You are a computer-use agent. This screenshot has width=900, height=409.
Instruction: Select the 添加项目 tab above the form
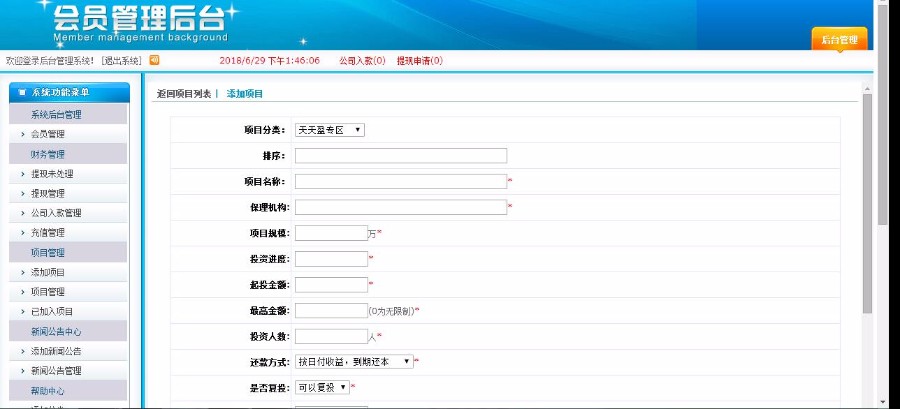tap(245, 94)
